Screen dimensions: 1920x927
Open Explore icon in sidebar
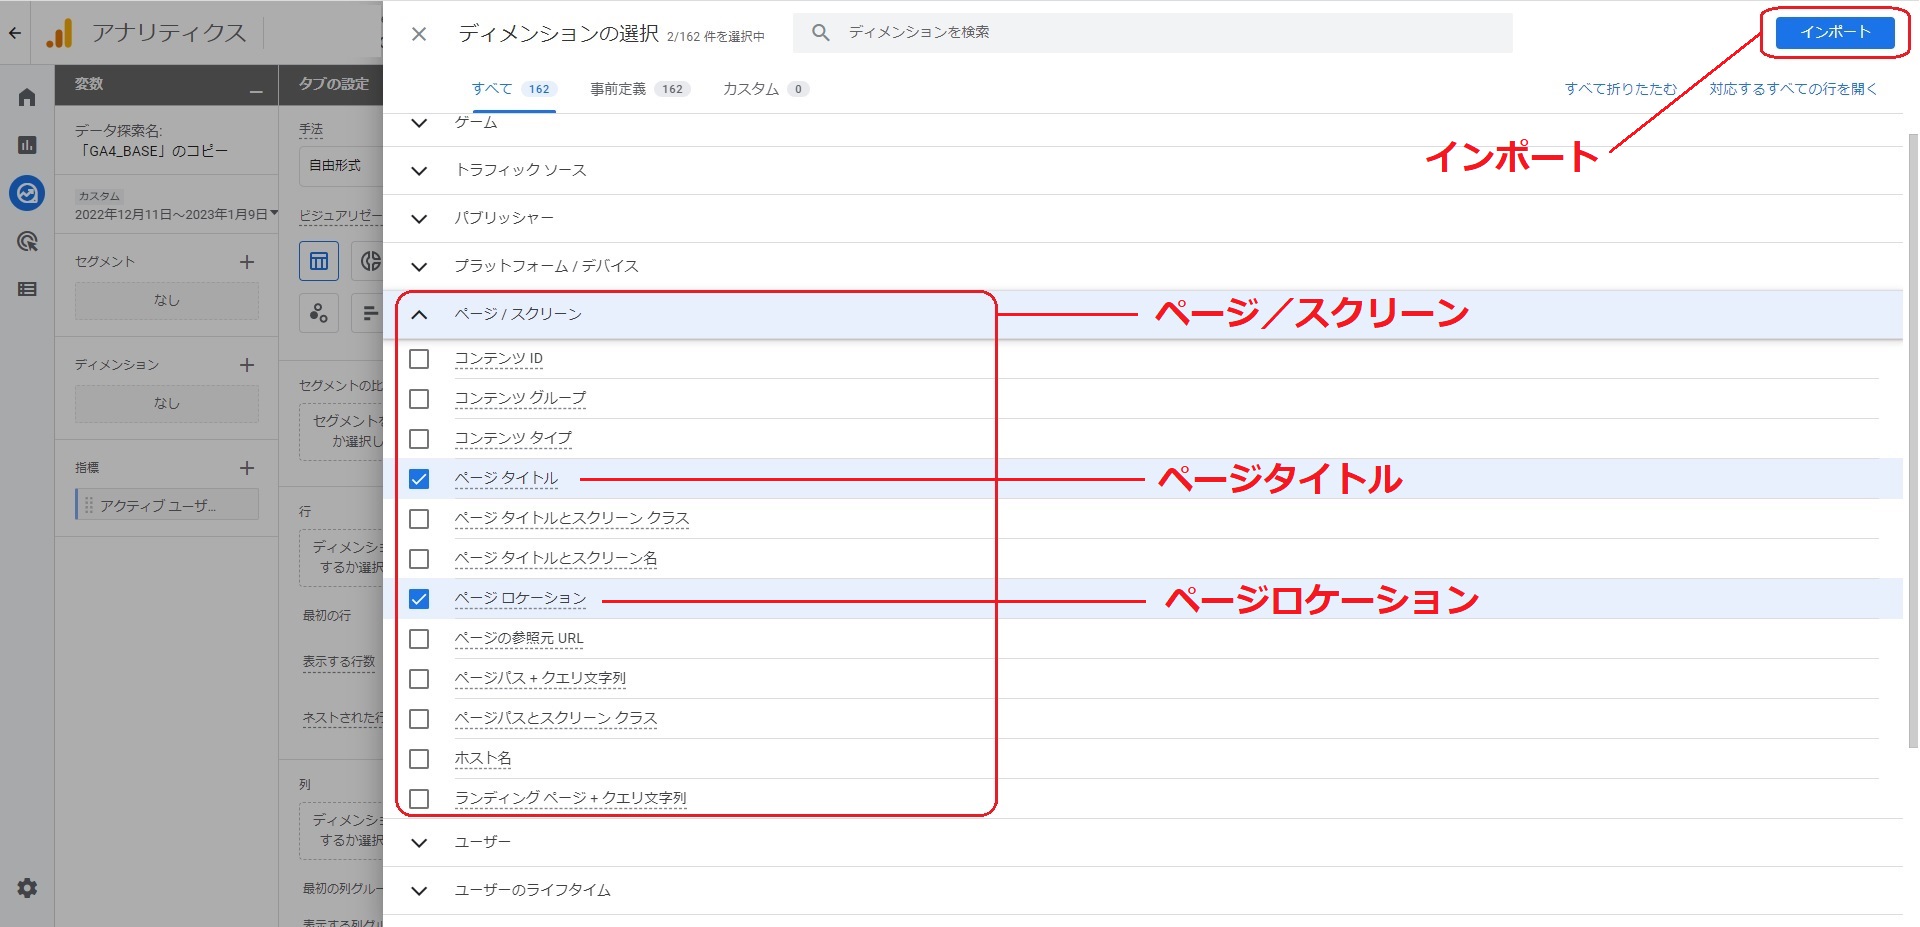coord(27,193)
